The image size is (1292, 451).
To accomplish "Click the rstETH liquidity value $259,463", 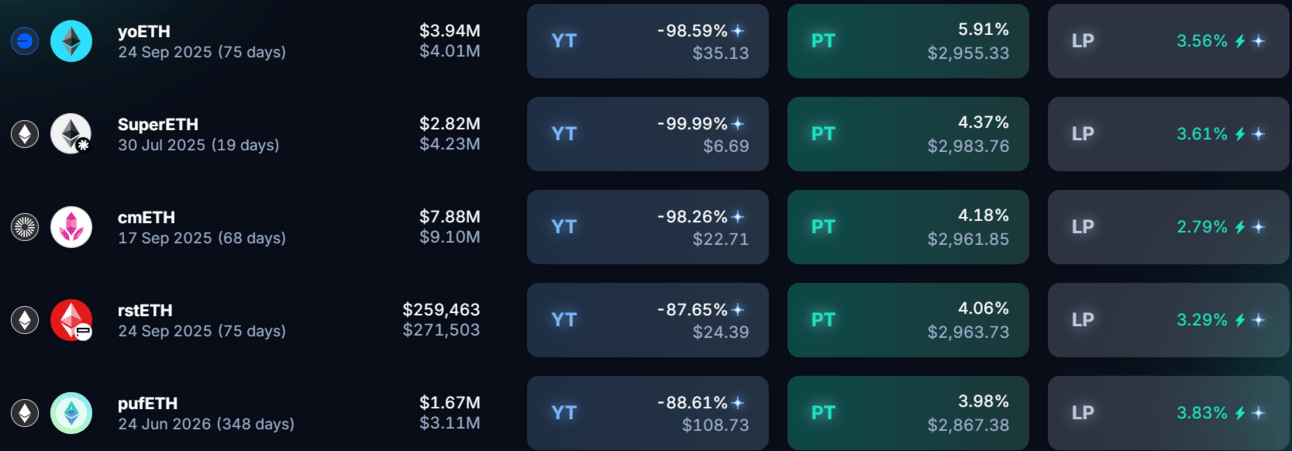I will click(441, 310).
